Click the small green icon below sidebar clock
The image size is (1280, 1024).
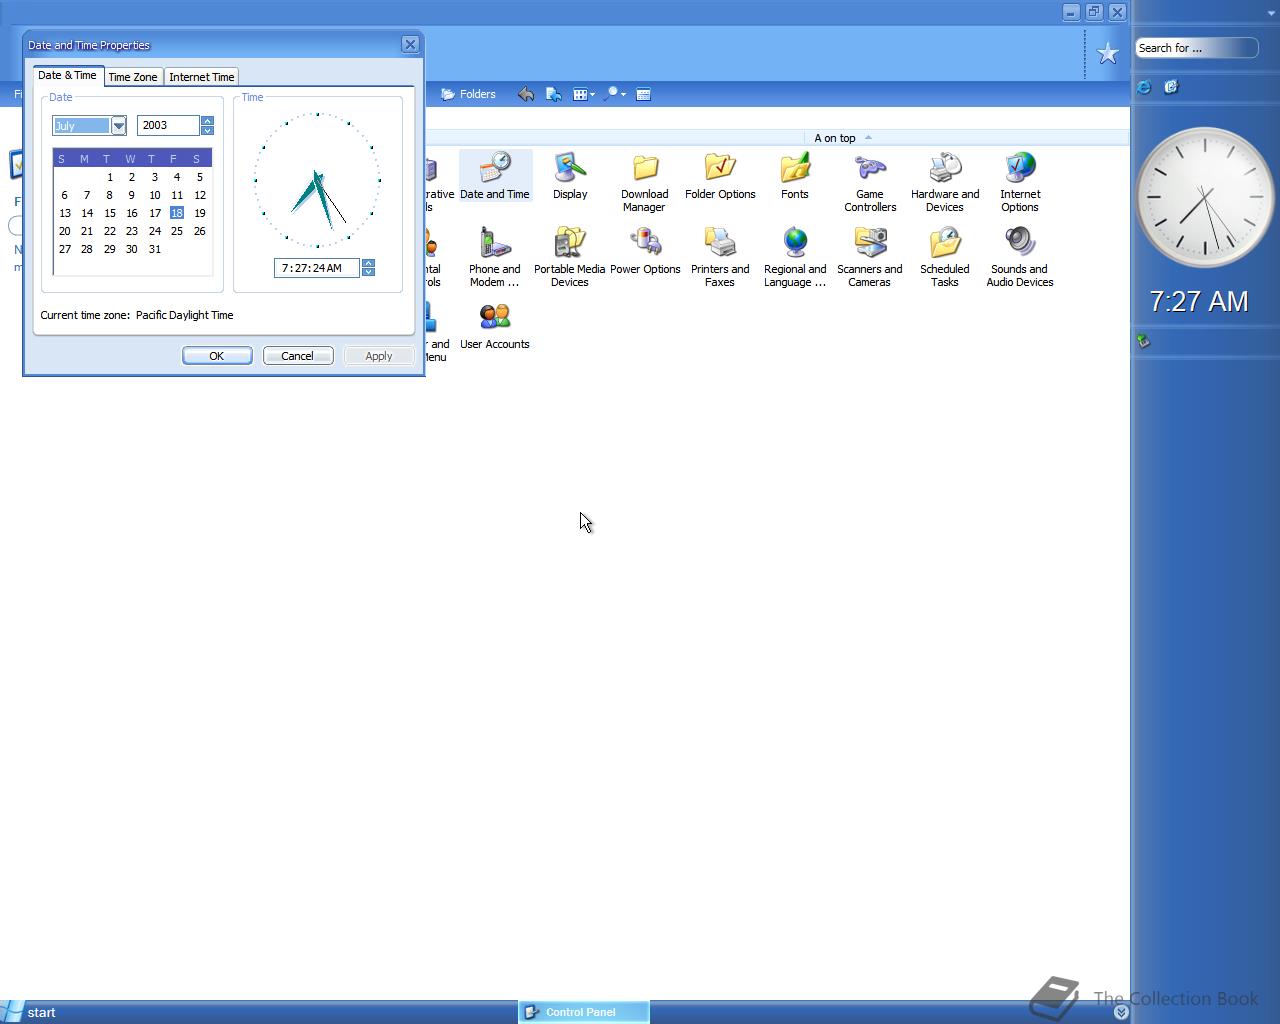[x=1143, y=341]
